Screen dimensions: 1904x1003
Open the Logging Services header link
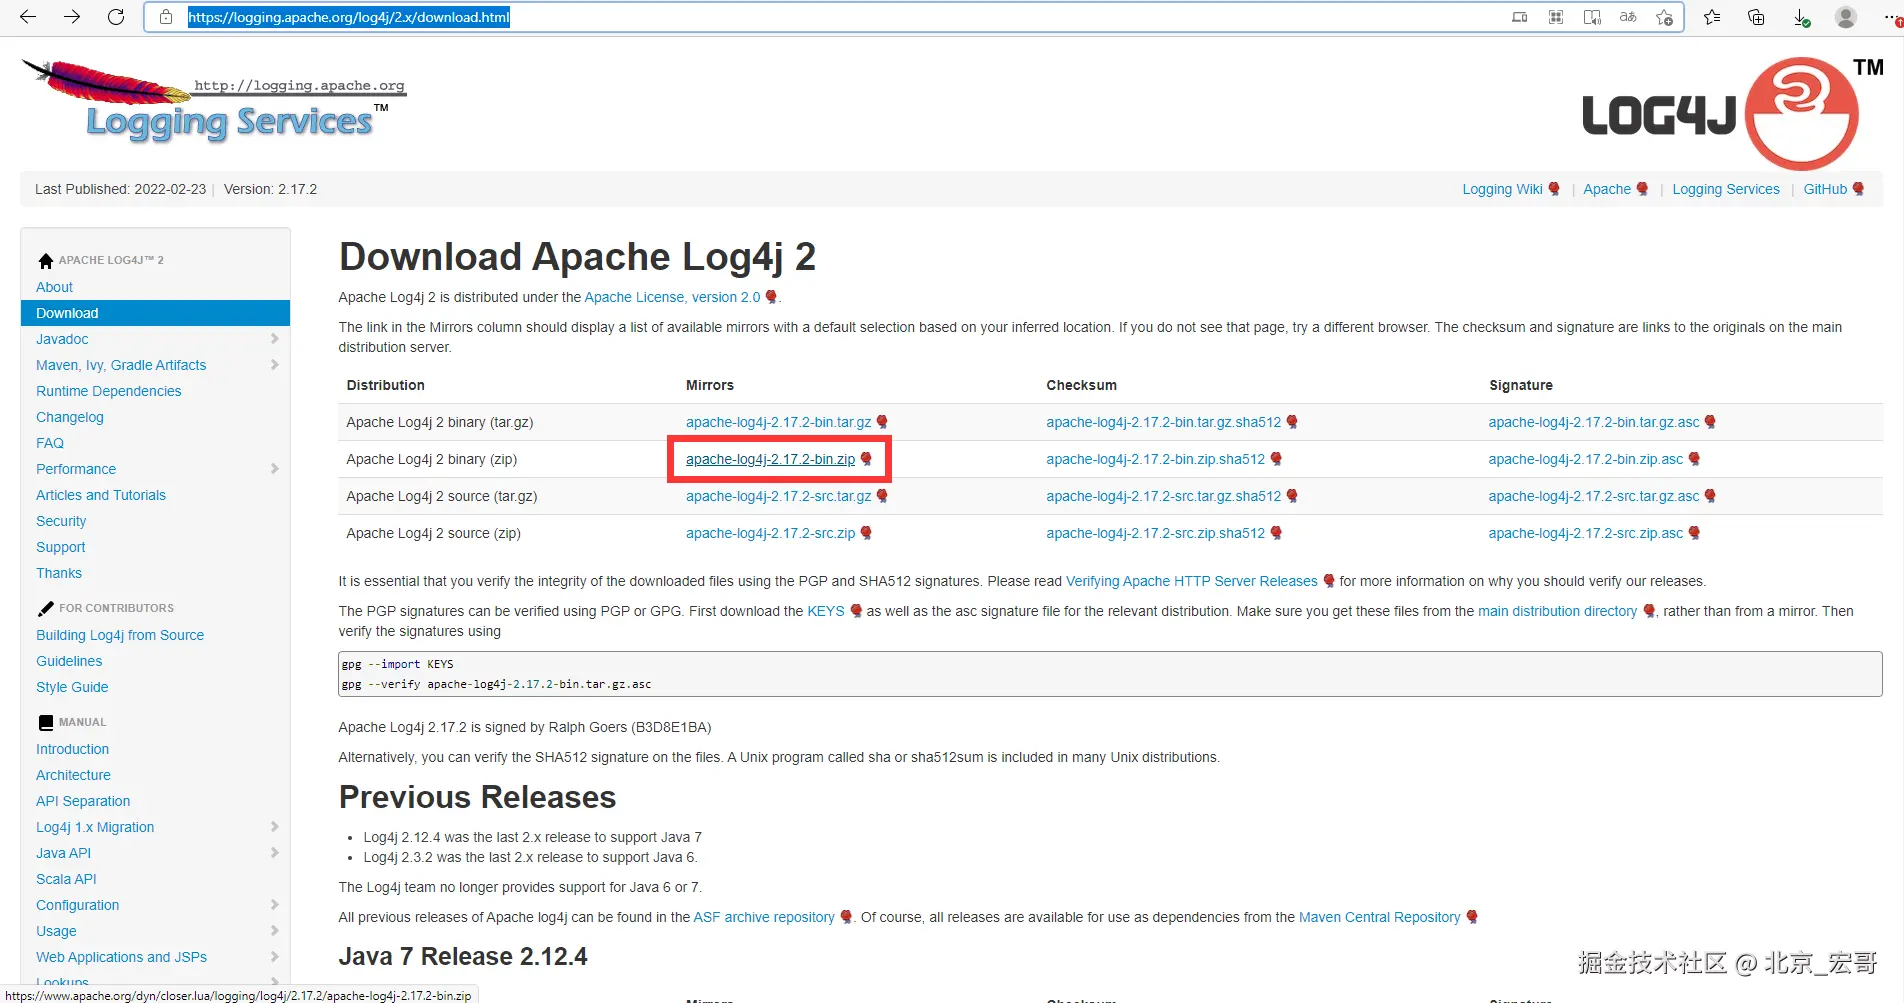(1726, 189)
